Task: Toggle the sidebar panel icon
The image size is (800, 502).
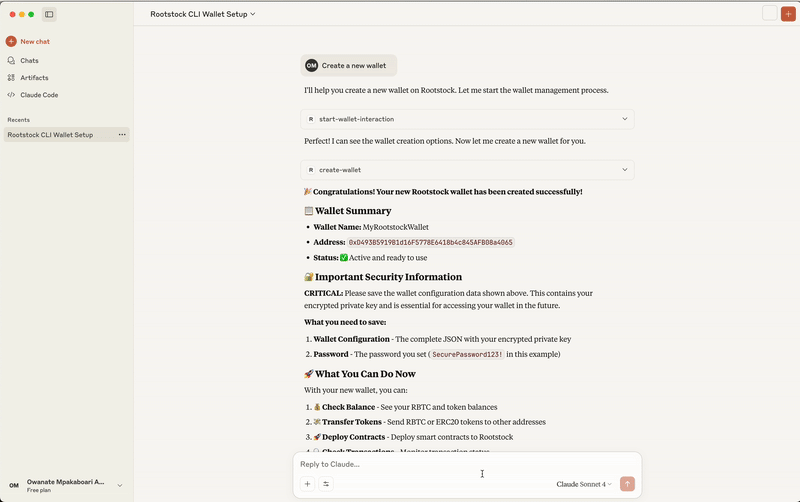Action: tap(49, 14)
